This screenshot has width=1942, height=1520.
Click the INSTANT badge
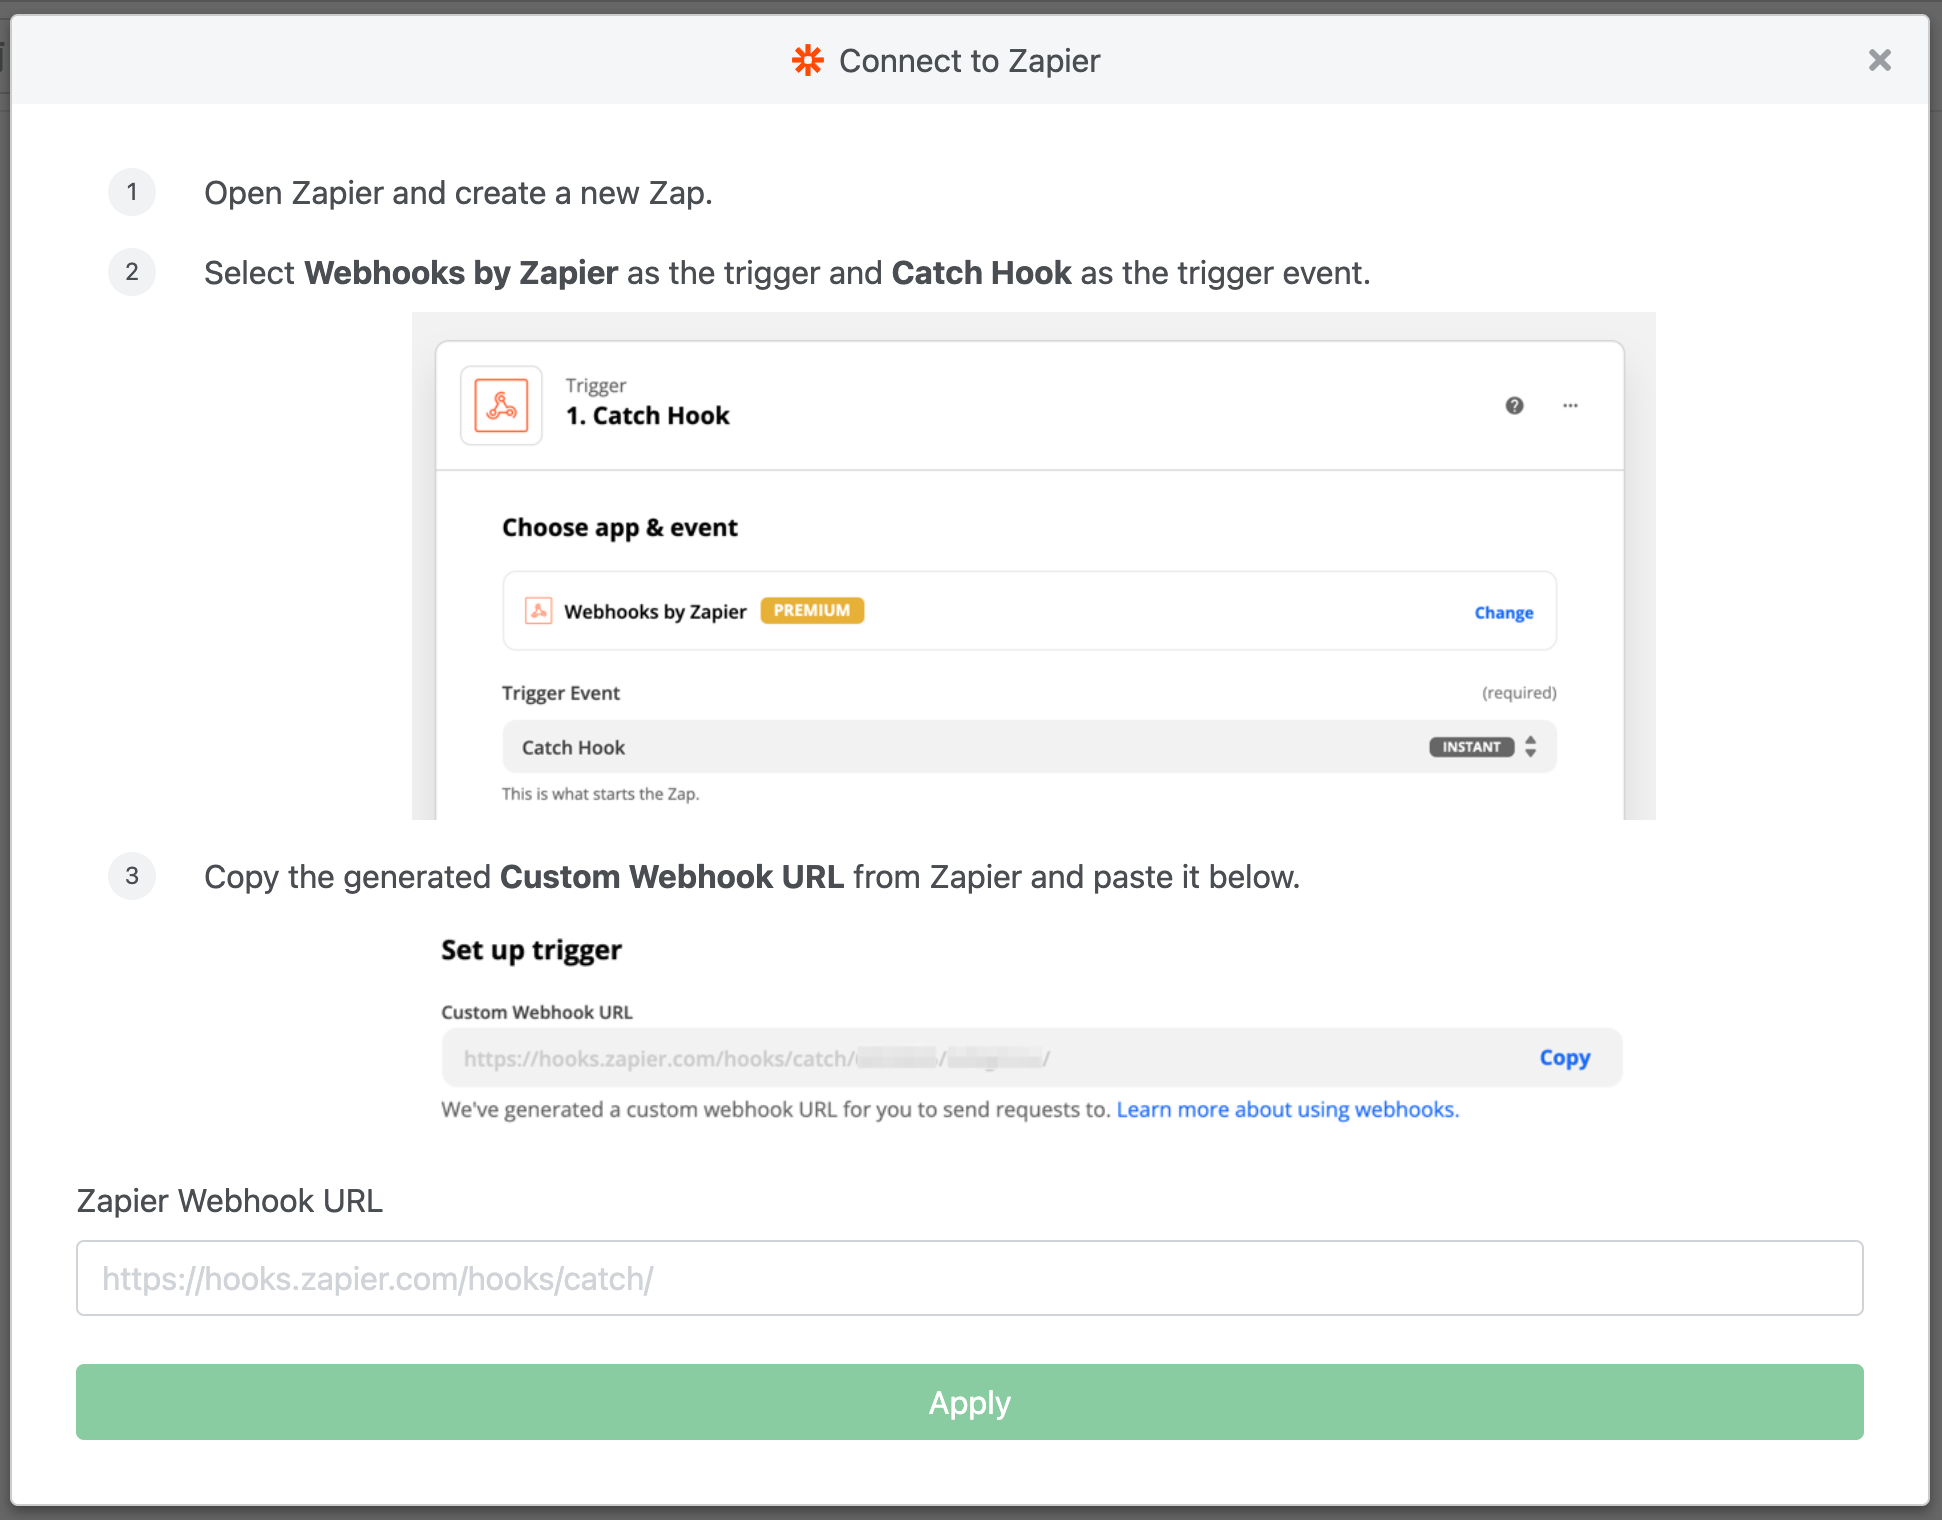click(1470, 747)
